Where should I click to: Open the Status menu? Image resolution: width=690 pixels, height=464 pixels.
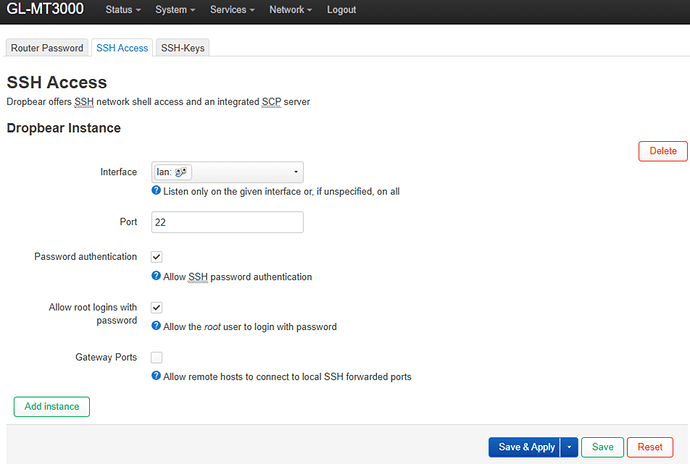(x=122, y=10)
